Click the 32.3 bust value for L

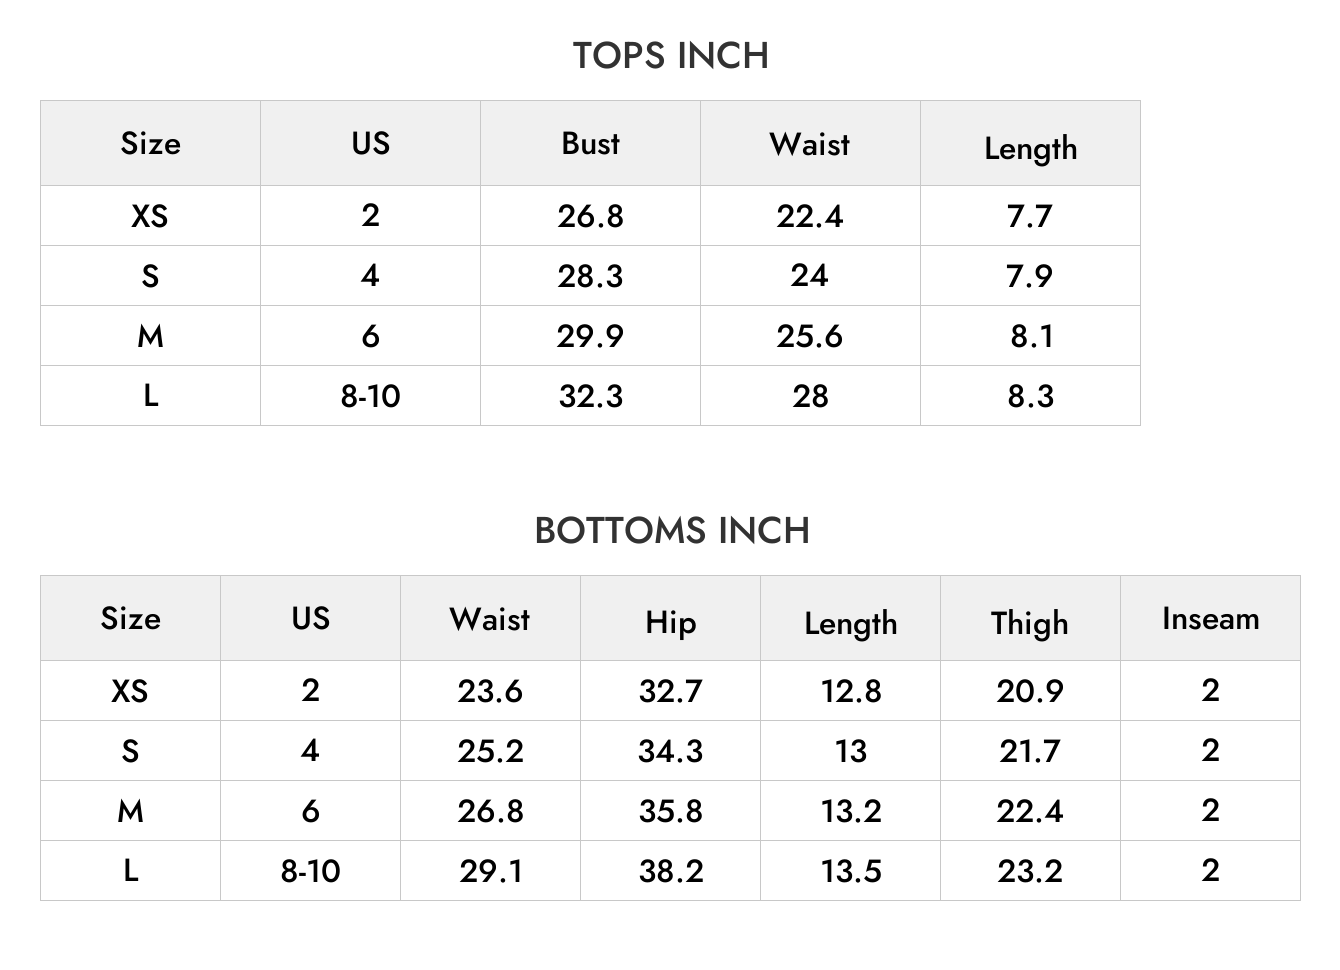coord(590,396)
